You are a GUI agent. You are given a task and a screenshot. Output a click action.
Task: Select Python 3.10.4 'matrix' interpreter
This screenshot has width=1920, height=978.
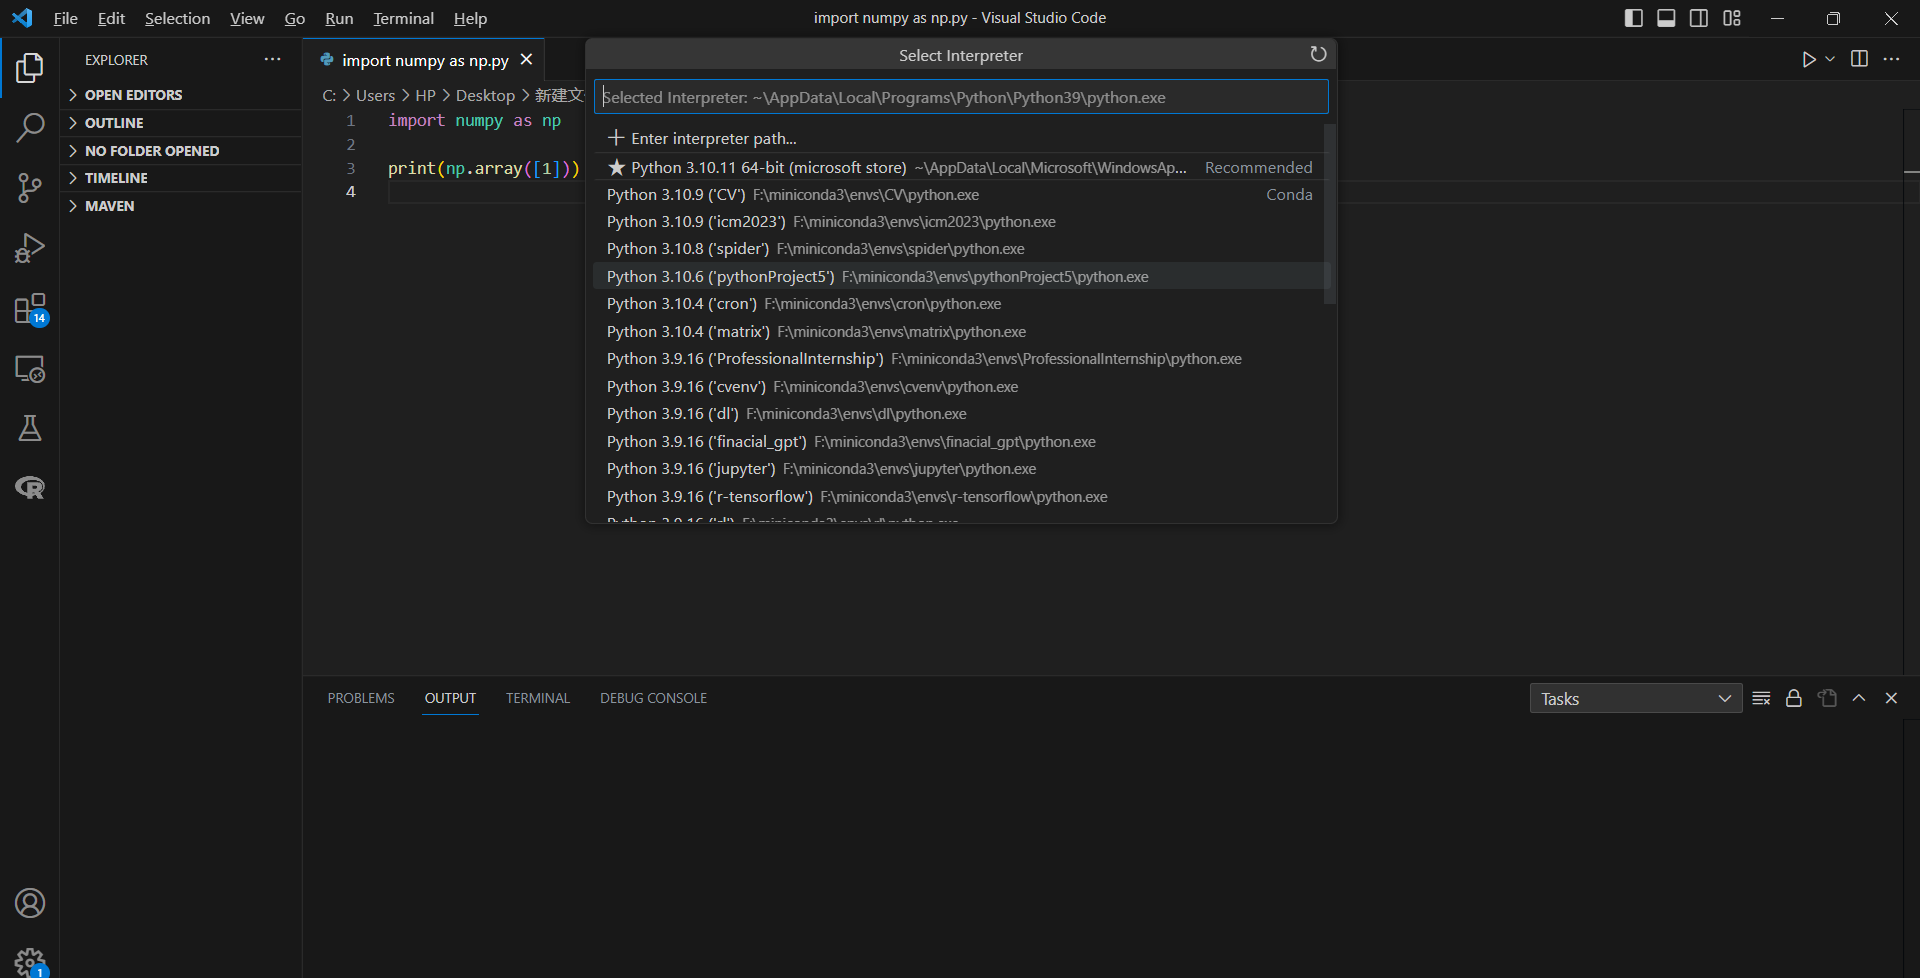959,331
